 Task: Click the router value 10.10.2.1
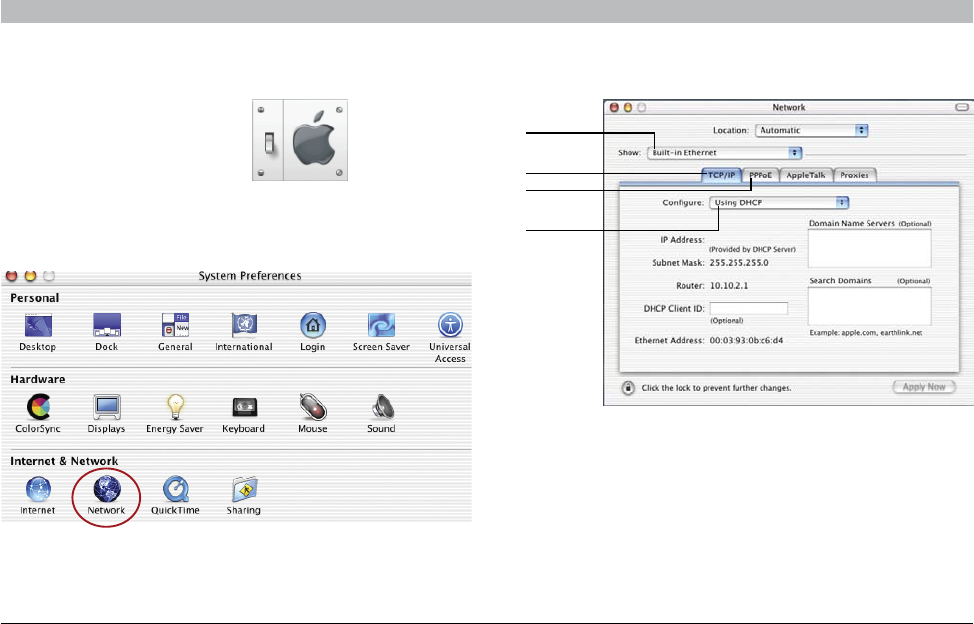tap(729, 286)
